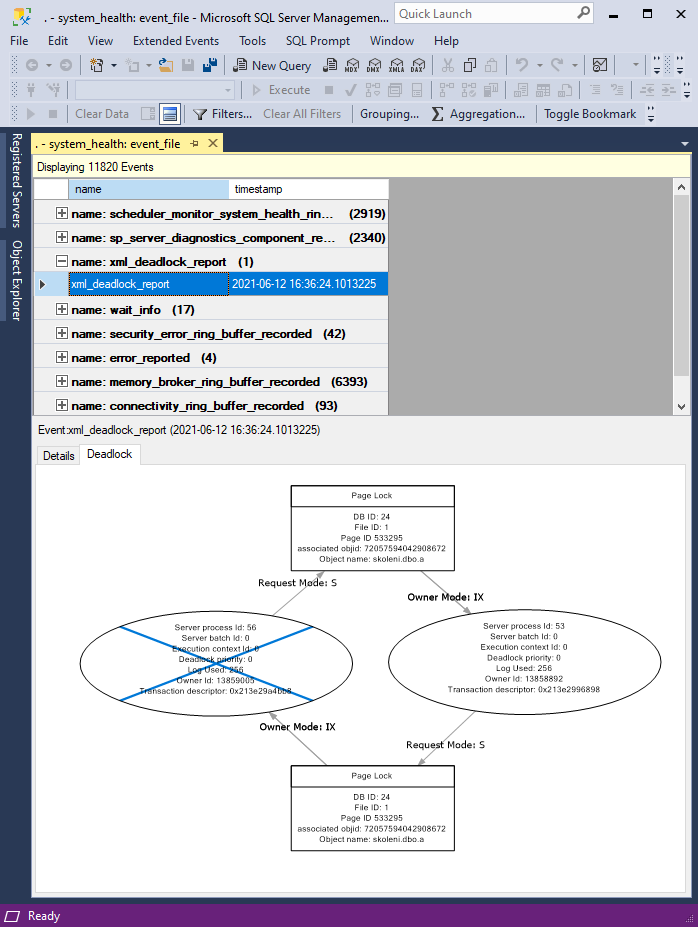Pin the system_health event_file tab

pyautogui.click(x=194, y=144)
